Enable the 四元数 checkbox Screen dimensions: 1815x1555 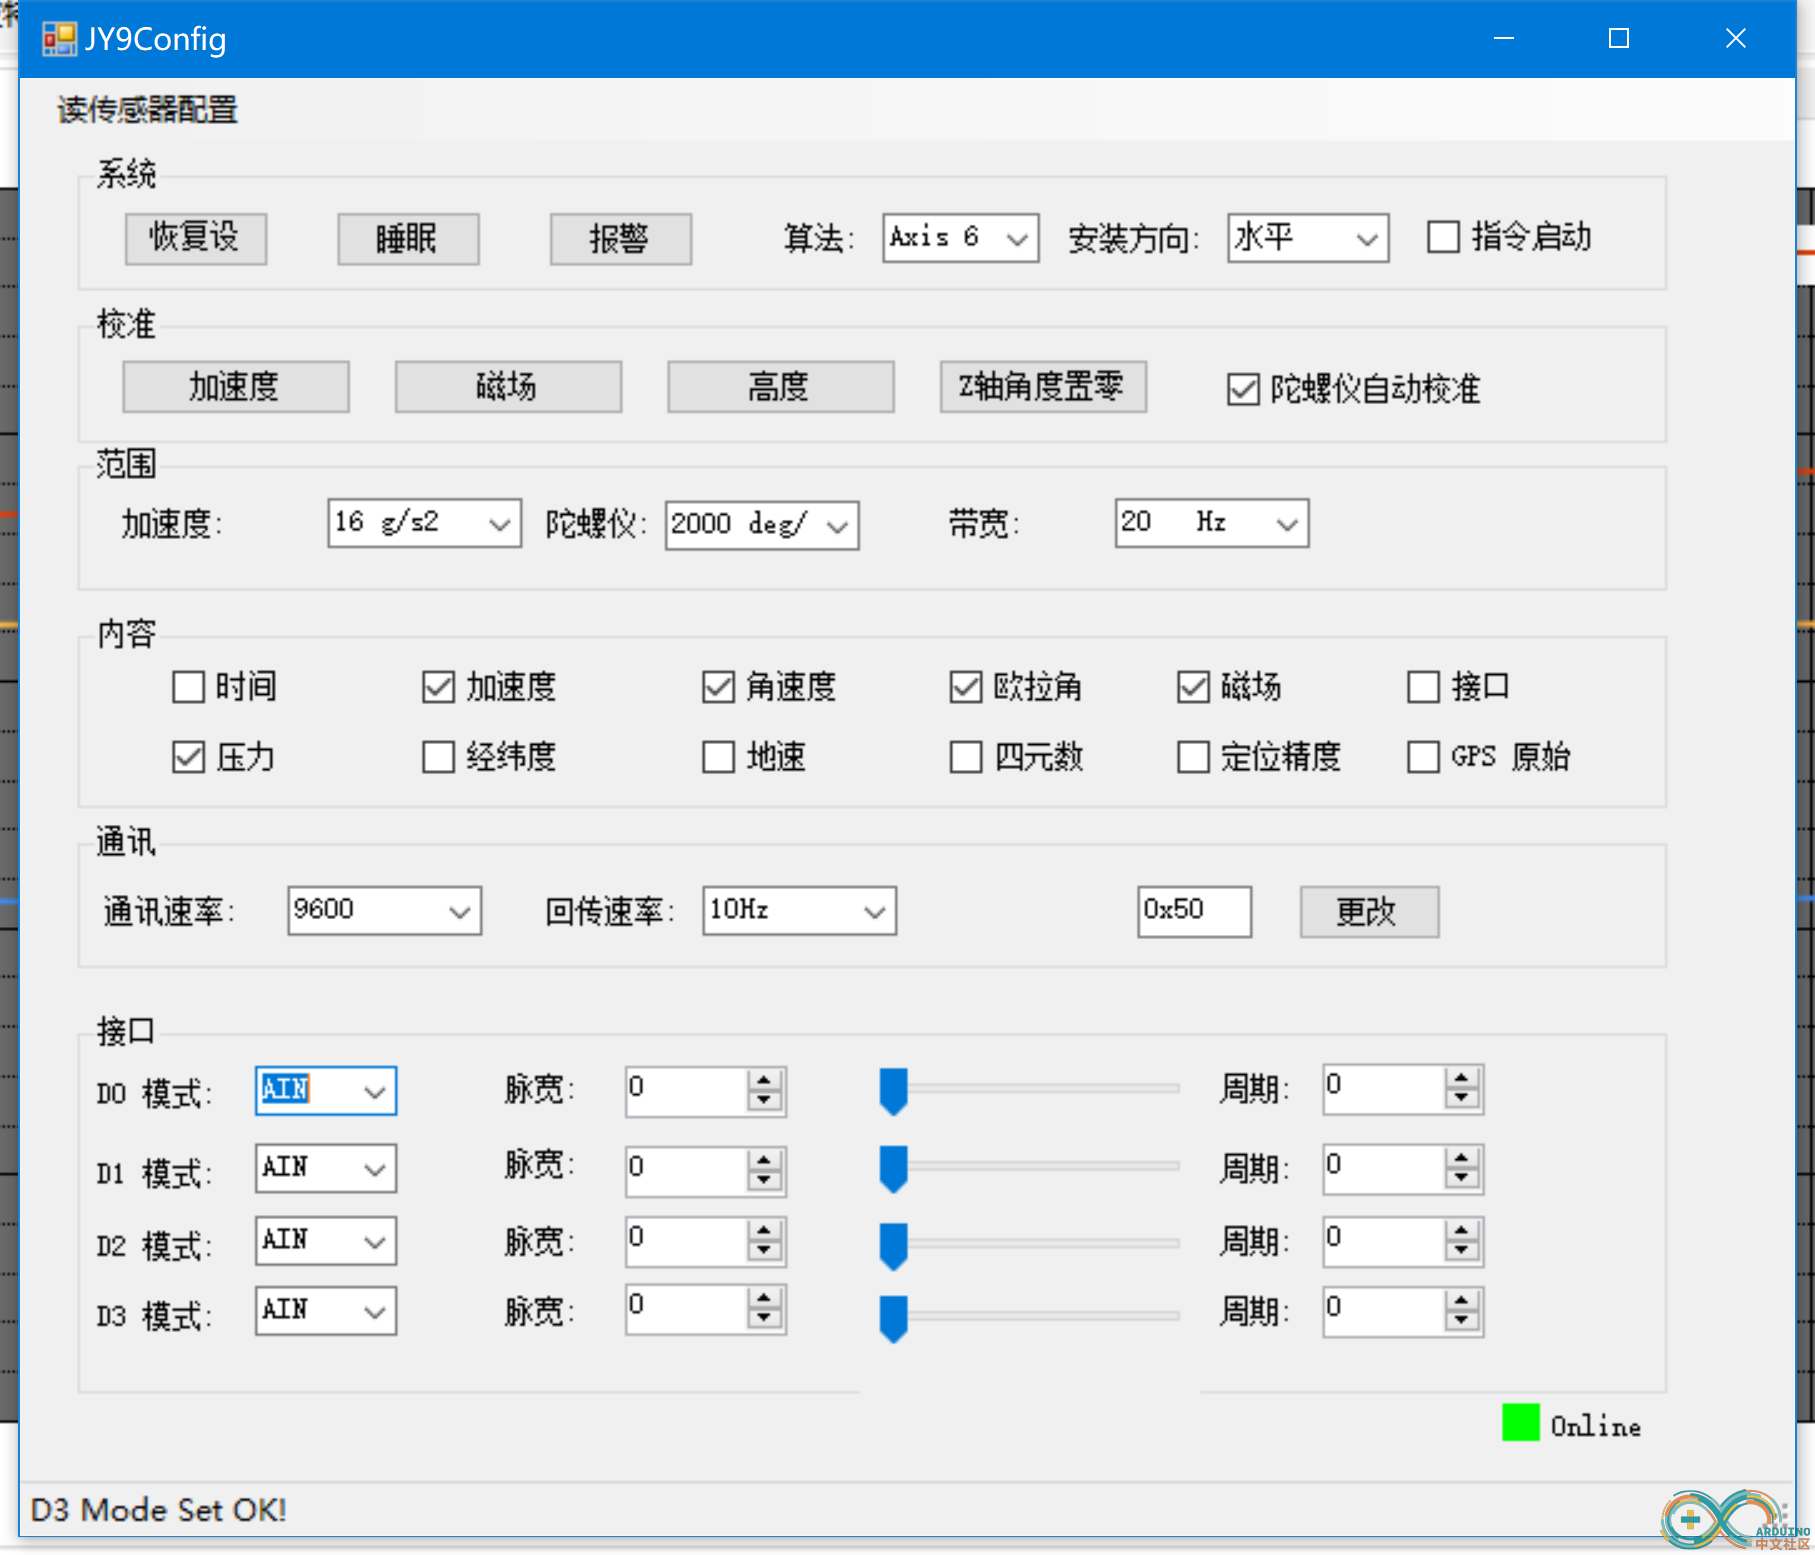[965, 757]
